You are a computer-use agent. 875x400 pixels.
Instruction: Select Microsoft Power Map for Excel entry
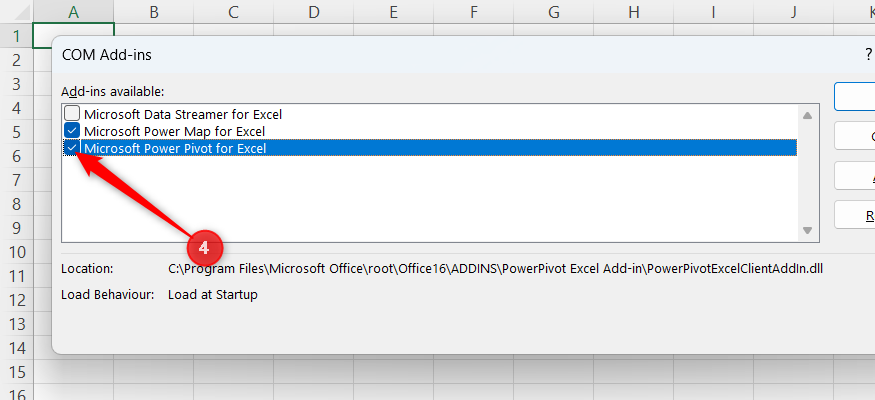[174, 132]
